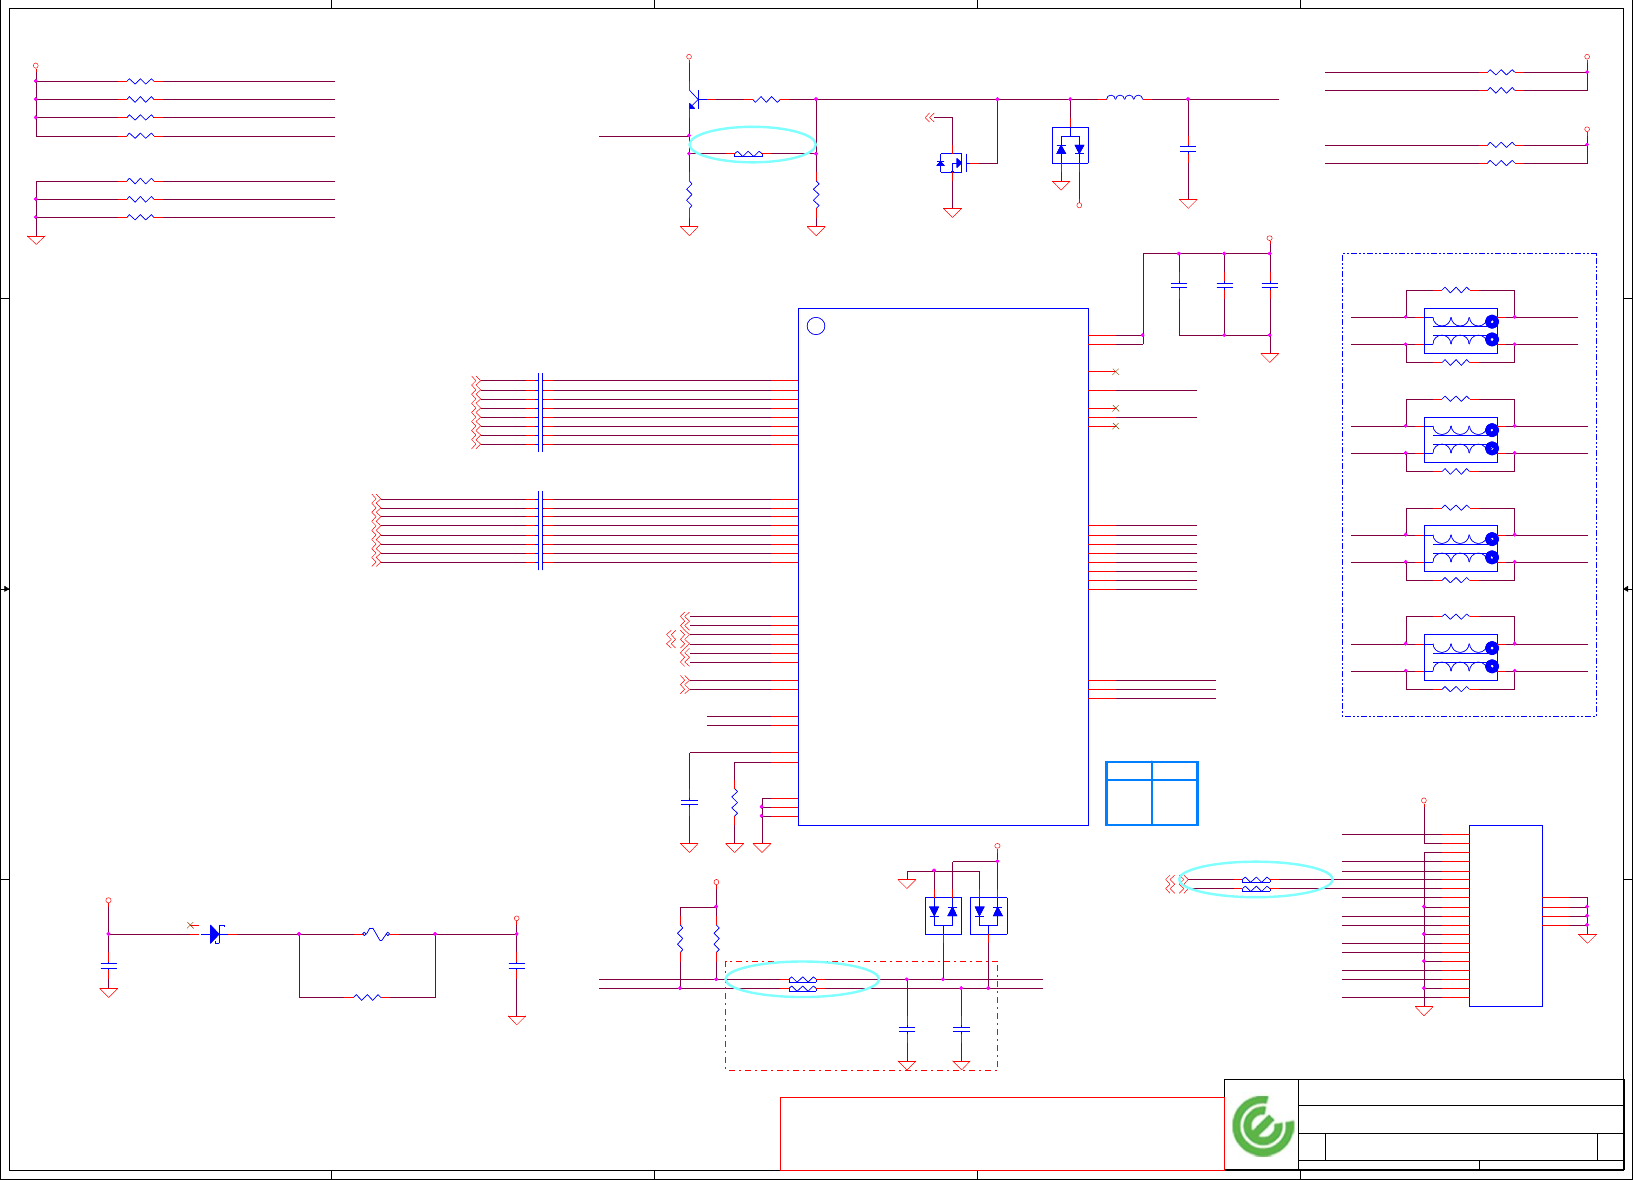Select the tall connector block at lower right
The width and height of the screenshot is (1633, 1180).
1506,916
